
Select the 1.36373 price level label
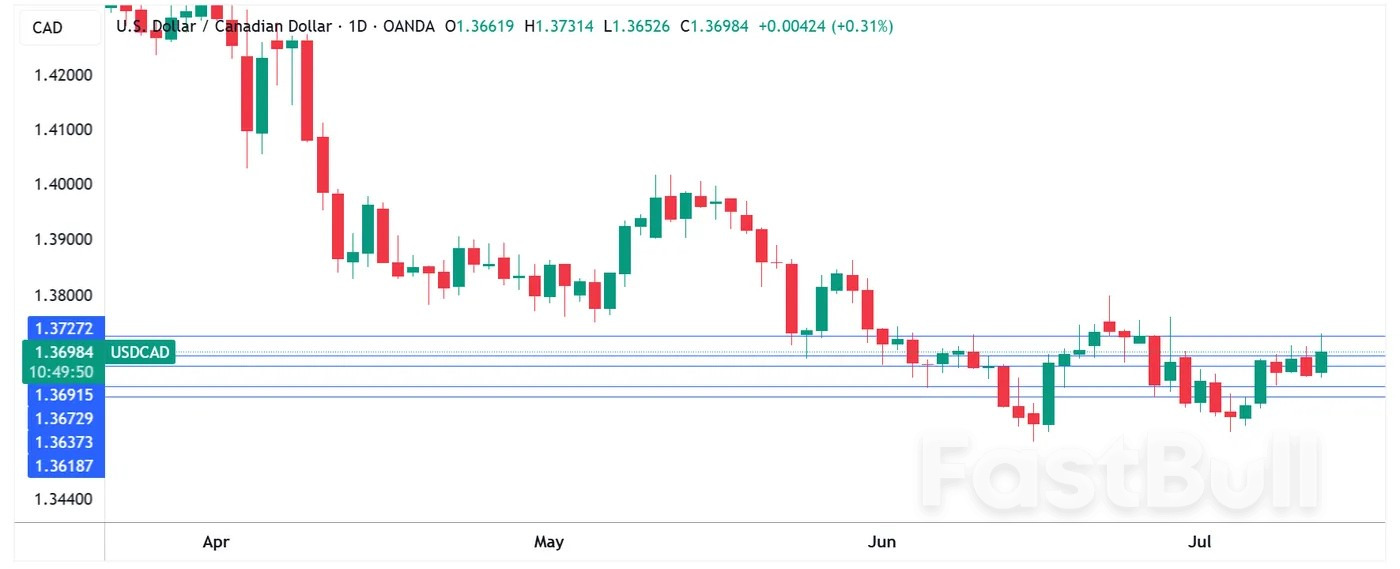[63, 442]
